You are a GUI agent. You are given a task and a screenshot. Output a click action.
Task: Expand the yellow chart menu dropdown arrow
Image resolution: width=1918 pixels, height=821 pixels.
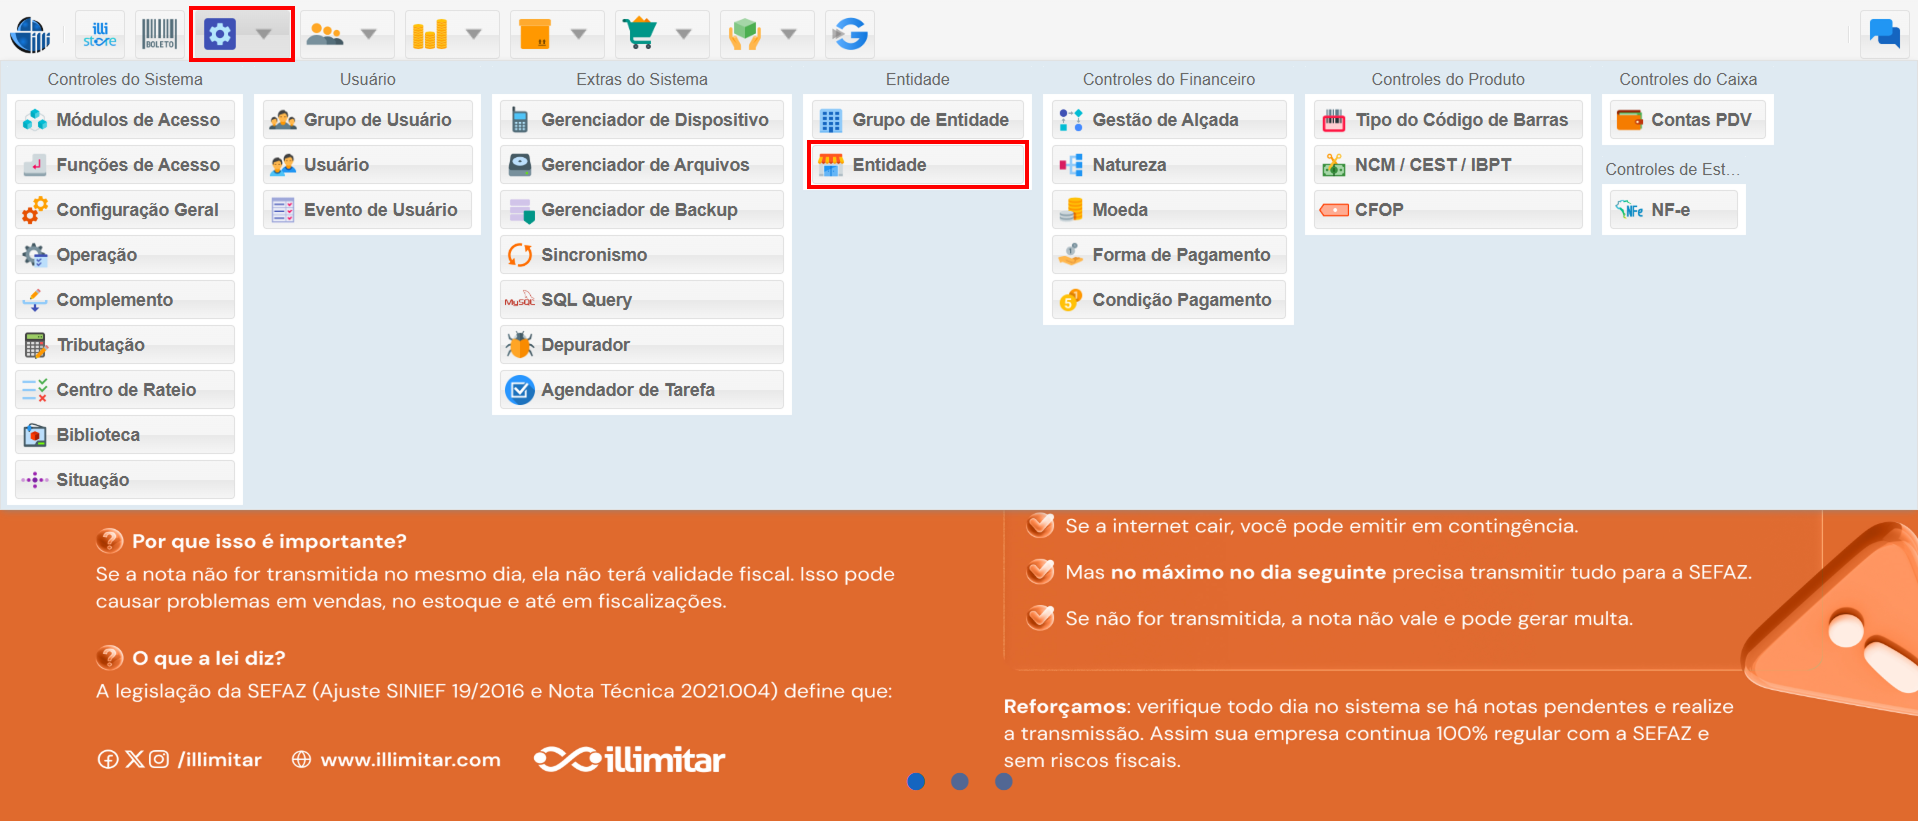474,35
